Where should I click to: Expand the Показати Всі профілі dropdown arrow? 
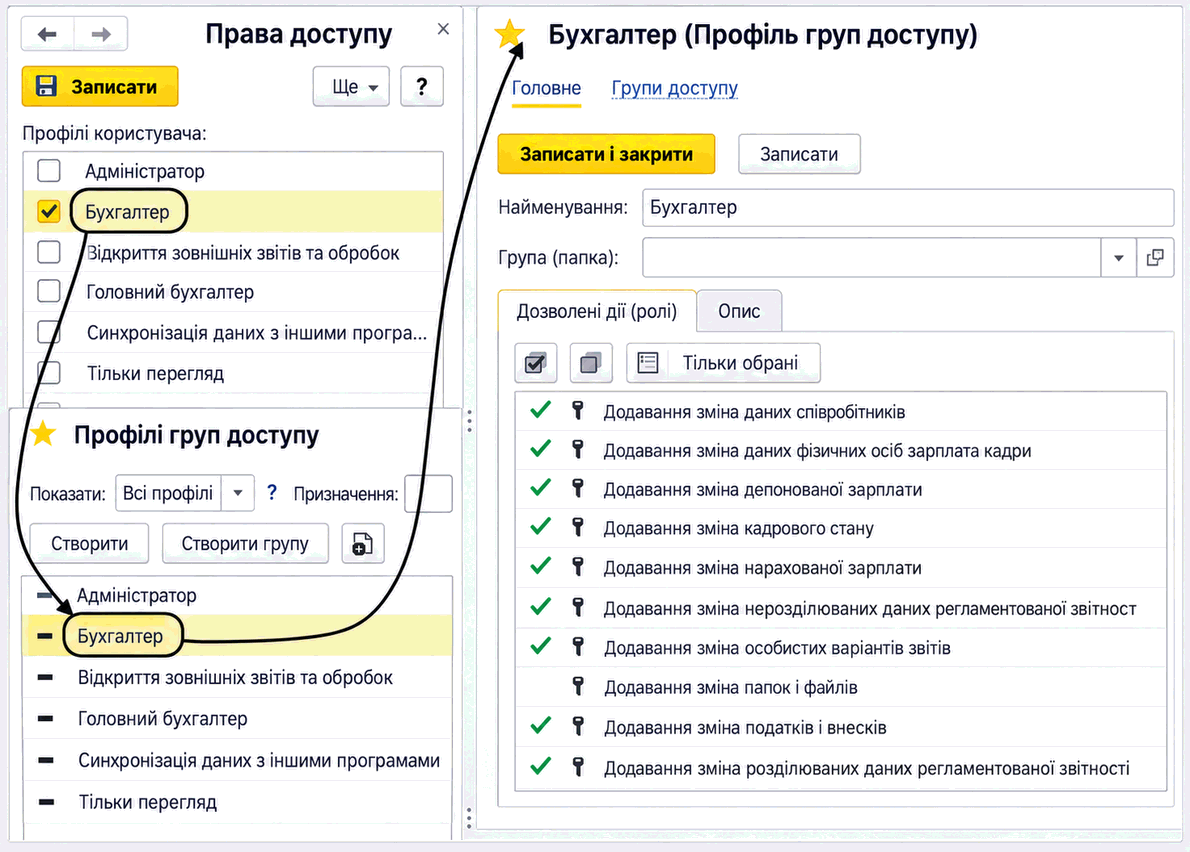coord(238,493)
